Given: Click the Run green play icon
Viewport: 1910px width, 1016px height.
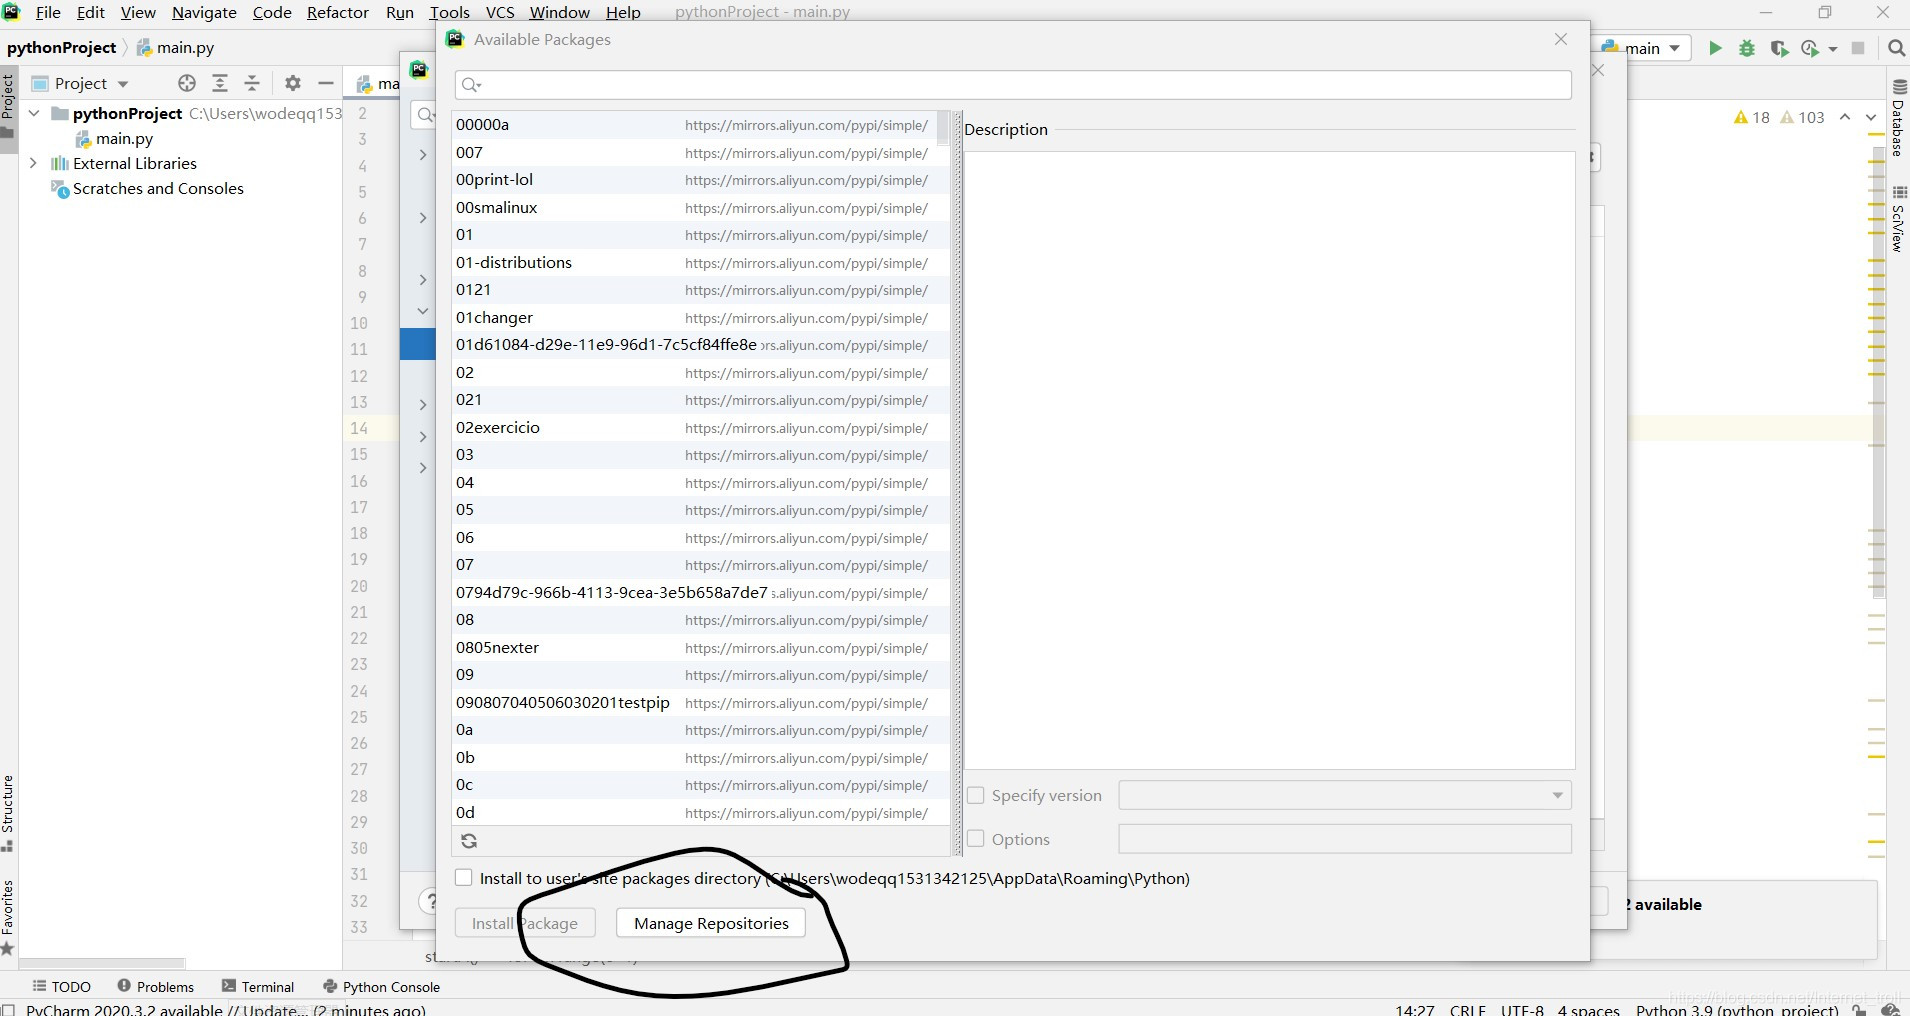Looking at the screenshot, I should [1715, 48].
